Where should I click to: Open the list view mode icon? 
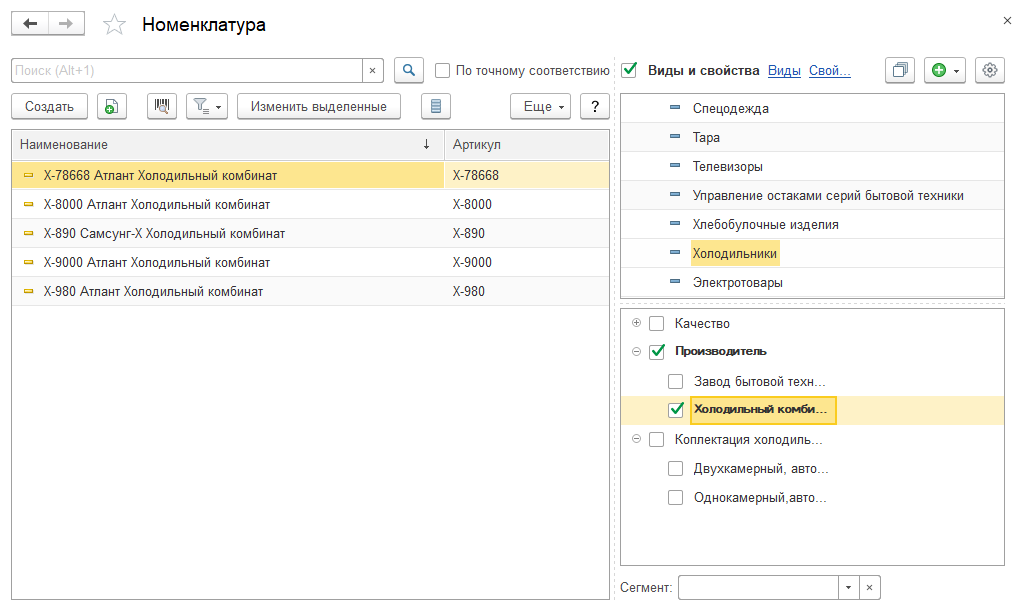click(436, 106)
